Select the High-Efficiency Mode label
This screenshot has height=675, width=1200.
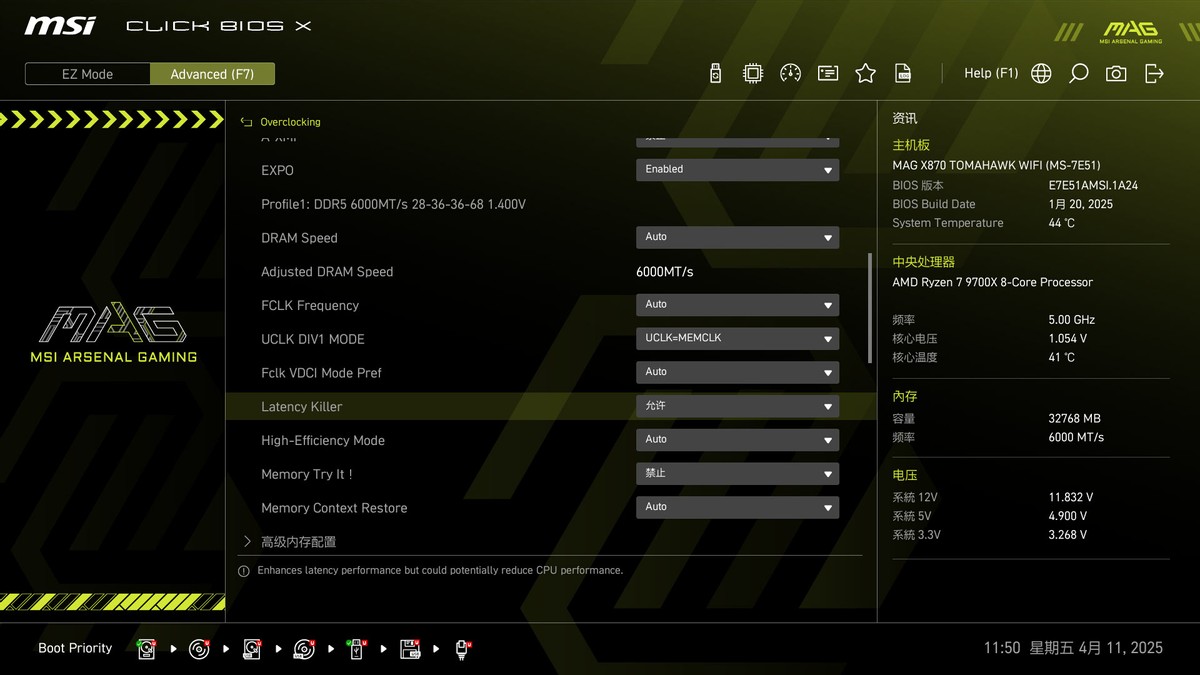point(323,441)
